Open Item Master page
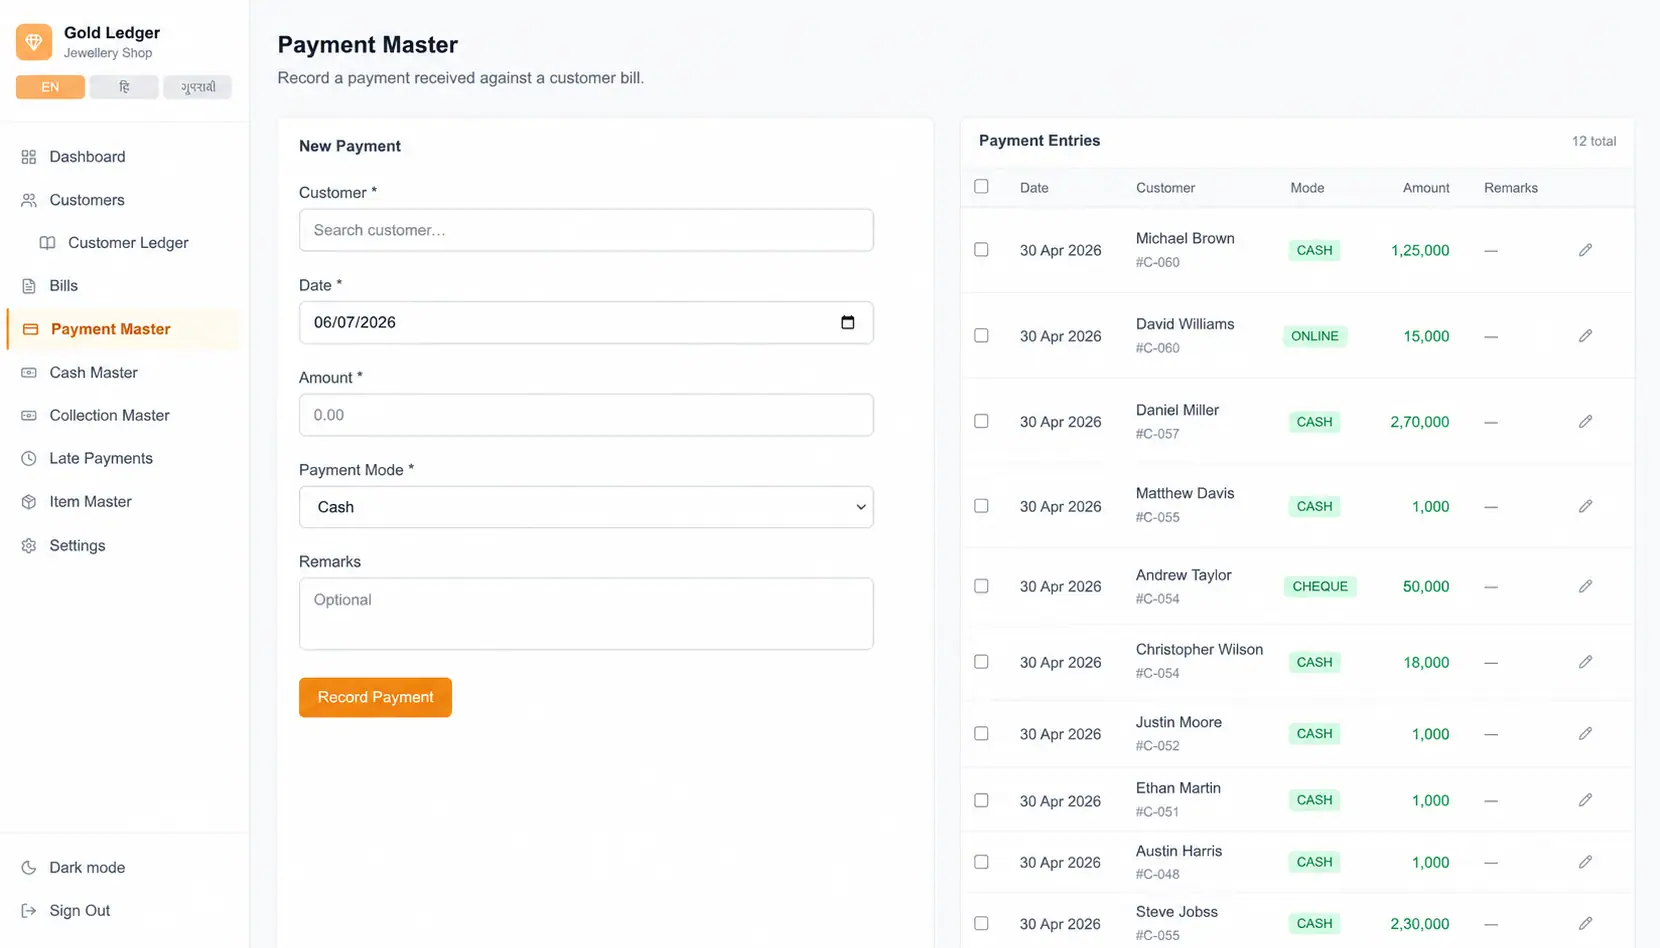Viewport: 1660px width, 948px height. (123, 502)
